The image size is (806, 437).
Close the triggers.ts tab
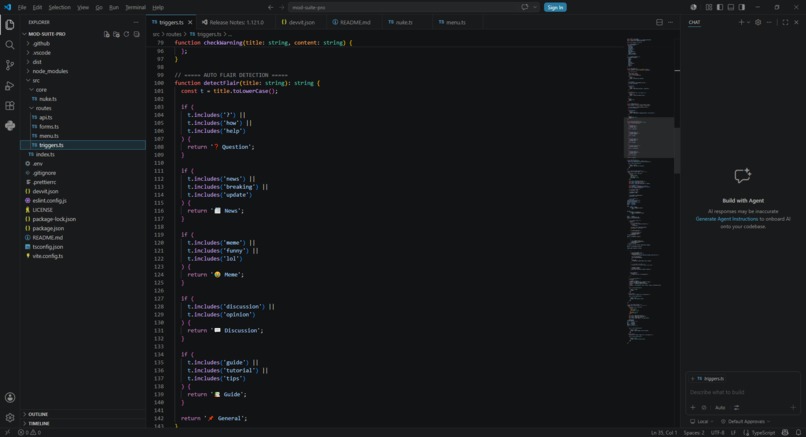(190, 22)
